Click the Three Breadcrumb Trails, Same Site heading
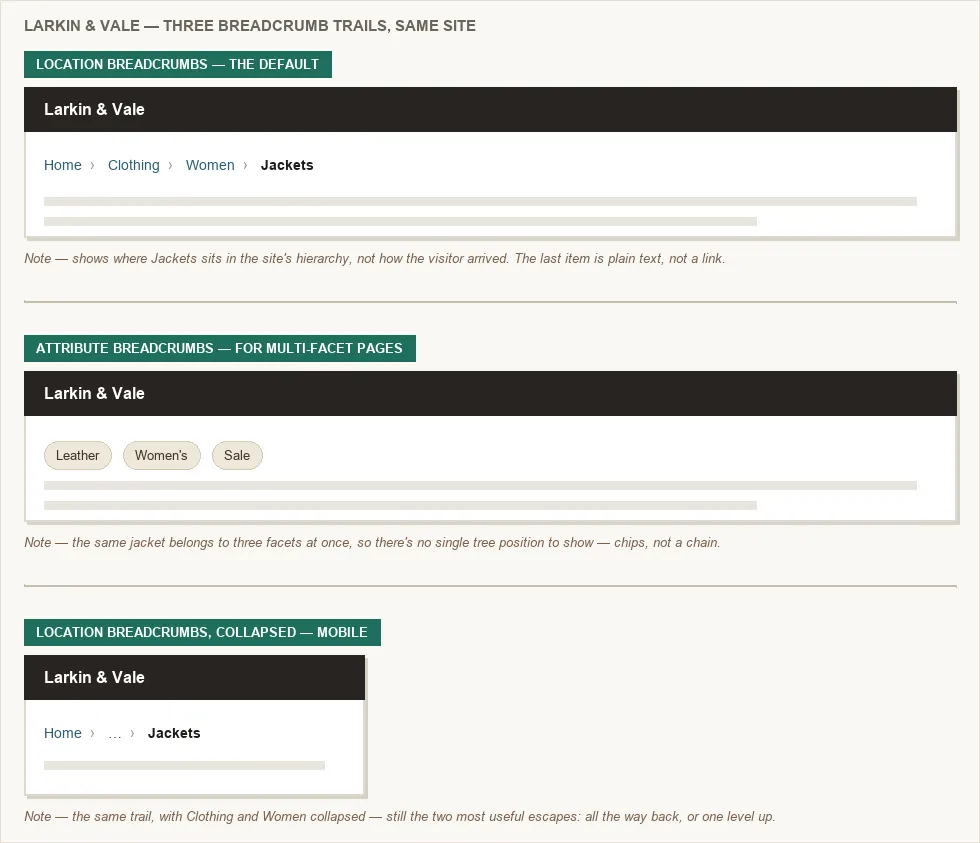The height and width of the screenshot is (843, 980). (250, 26)
